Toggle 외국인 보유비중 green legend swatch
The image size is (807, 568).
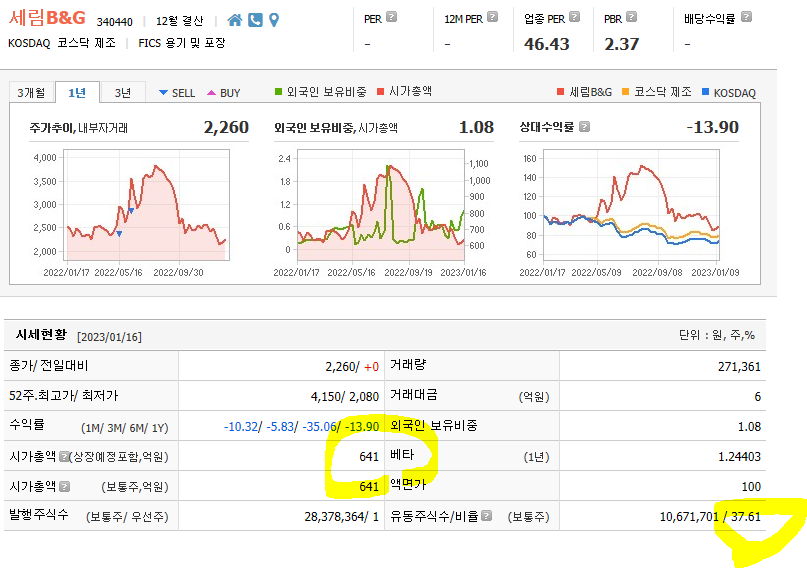point(278,92)
